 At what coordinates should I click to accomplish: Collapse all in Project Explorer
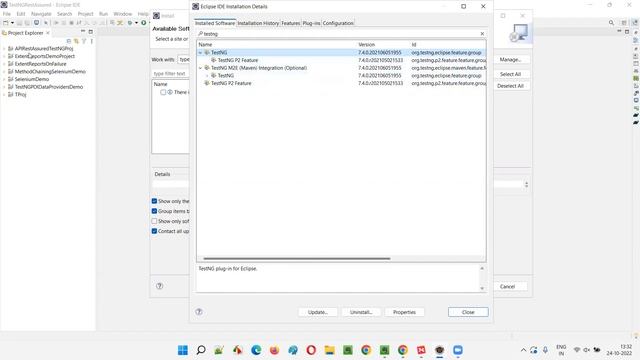point(69,41)
